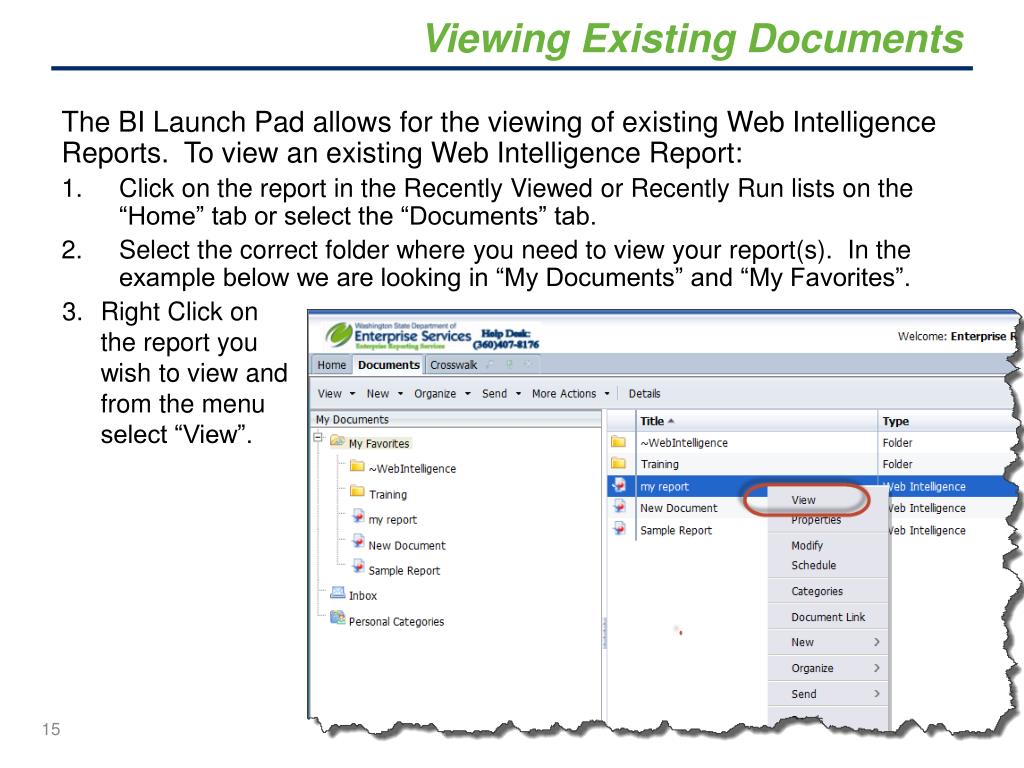Screen dimensions: 1024x768
Task: Select My Favorites label in tree
Action: 379,443
